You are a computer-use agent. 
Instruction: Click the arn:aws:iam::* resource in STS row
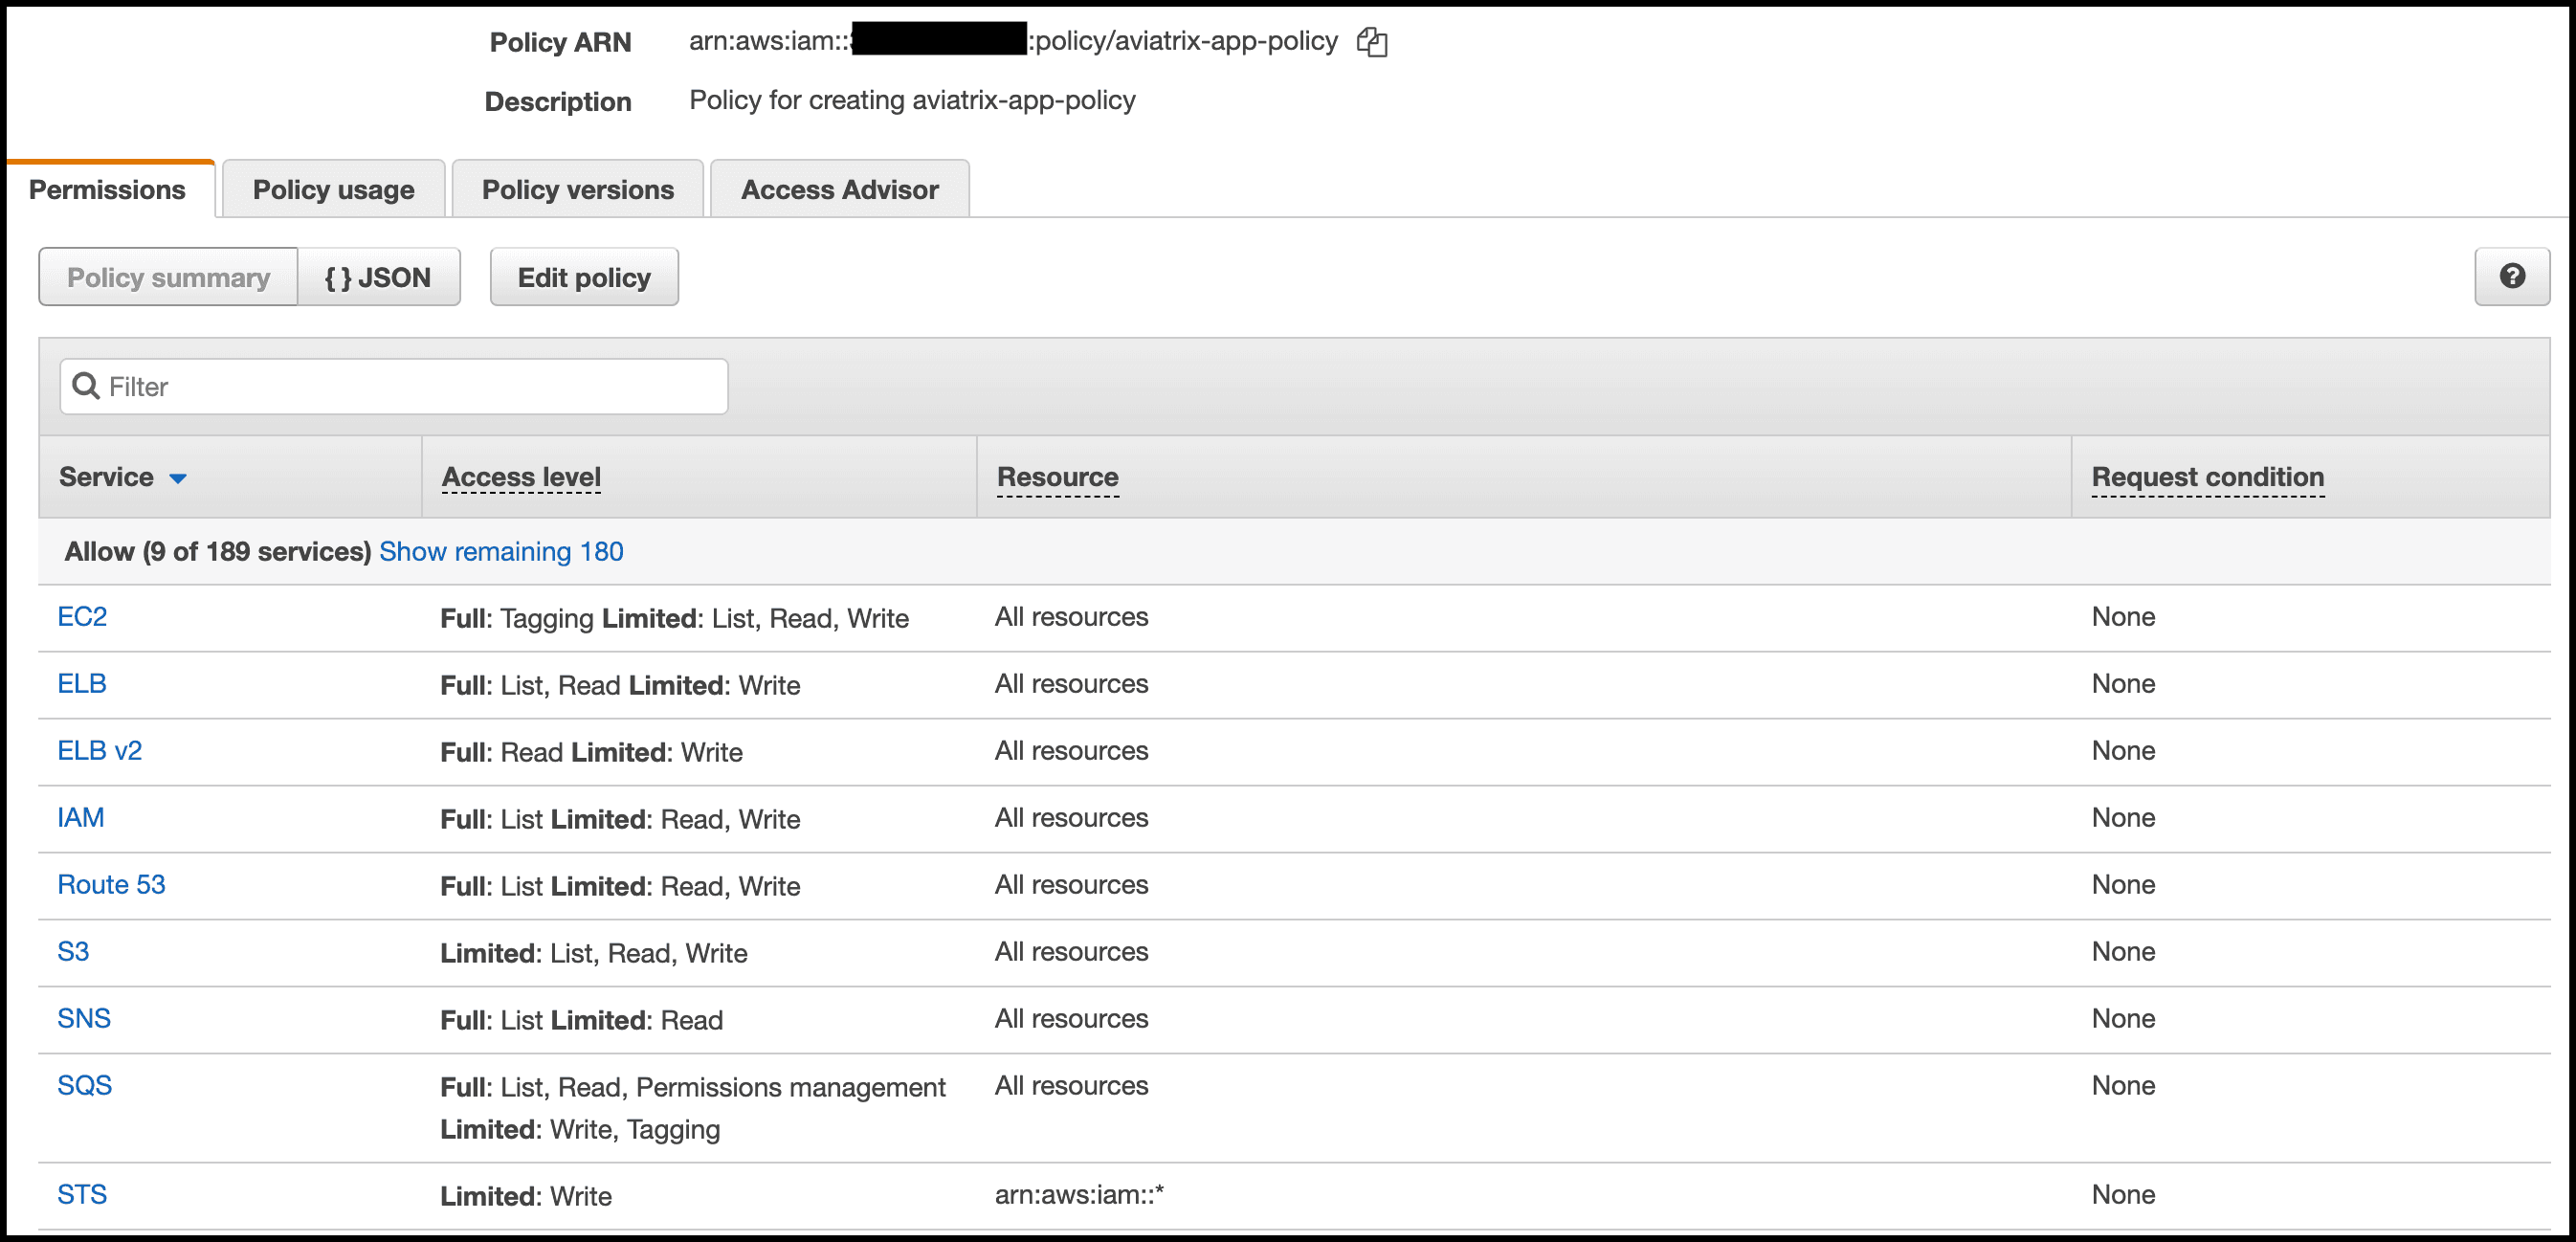[x=1080, y=1195]
